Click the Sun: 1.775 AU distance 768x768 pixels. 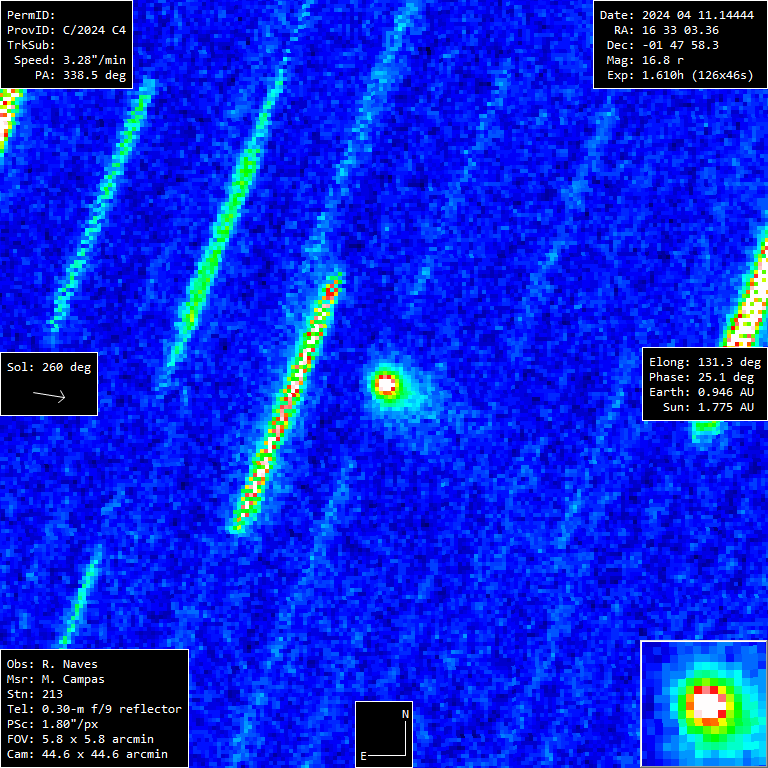click(x=708, y=408)
